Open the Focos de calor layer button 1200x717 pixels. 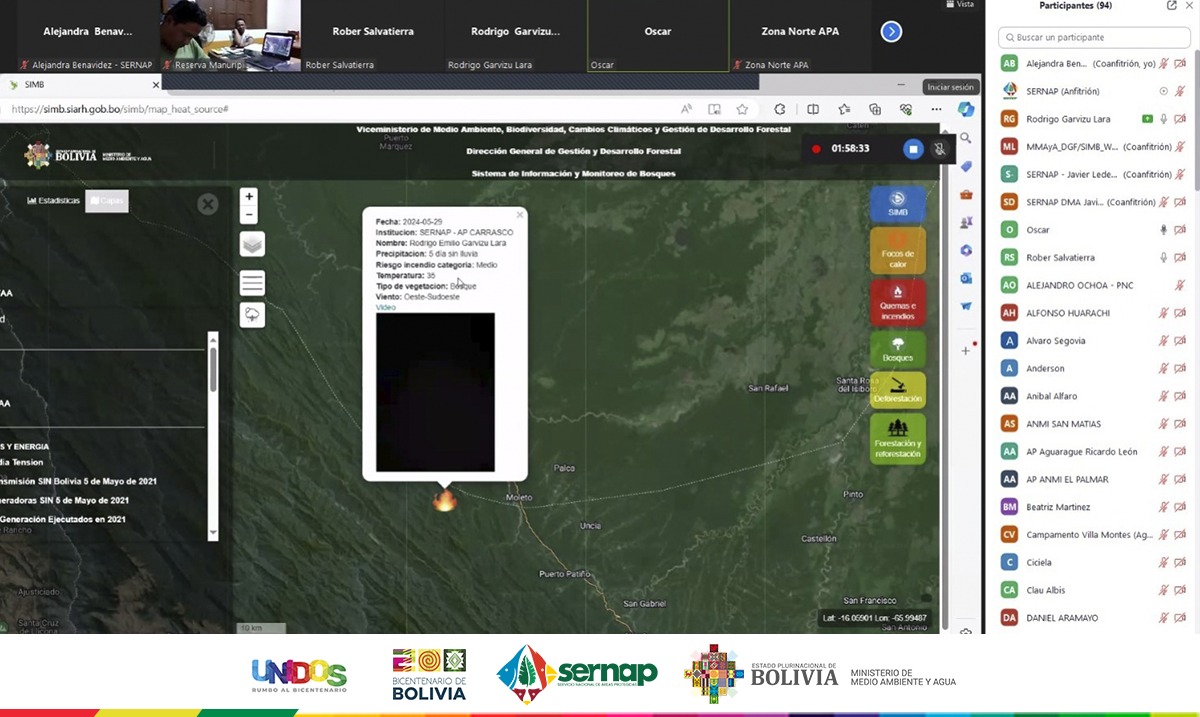[x=897, y=250]
